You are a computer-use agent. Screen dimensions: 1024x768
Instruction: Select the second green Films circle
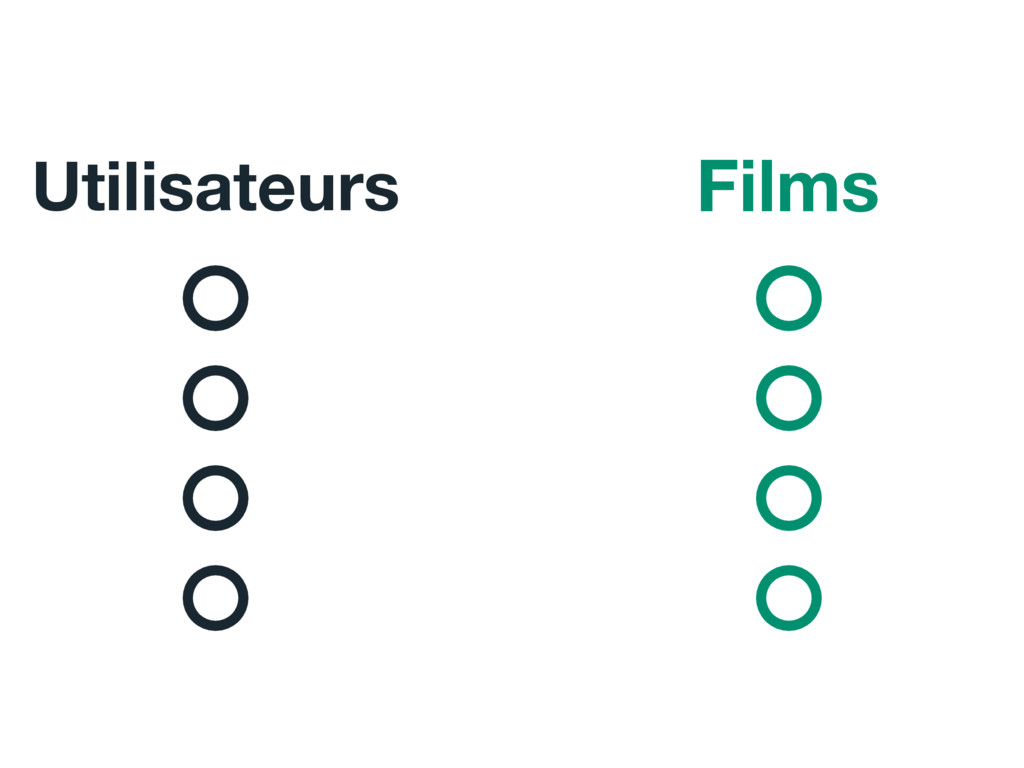click(789, 398)
